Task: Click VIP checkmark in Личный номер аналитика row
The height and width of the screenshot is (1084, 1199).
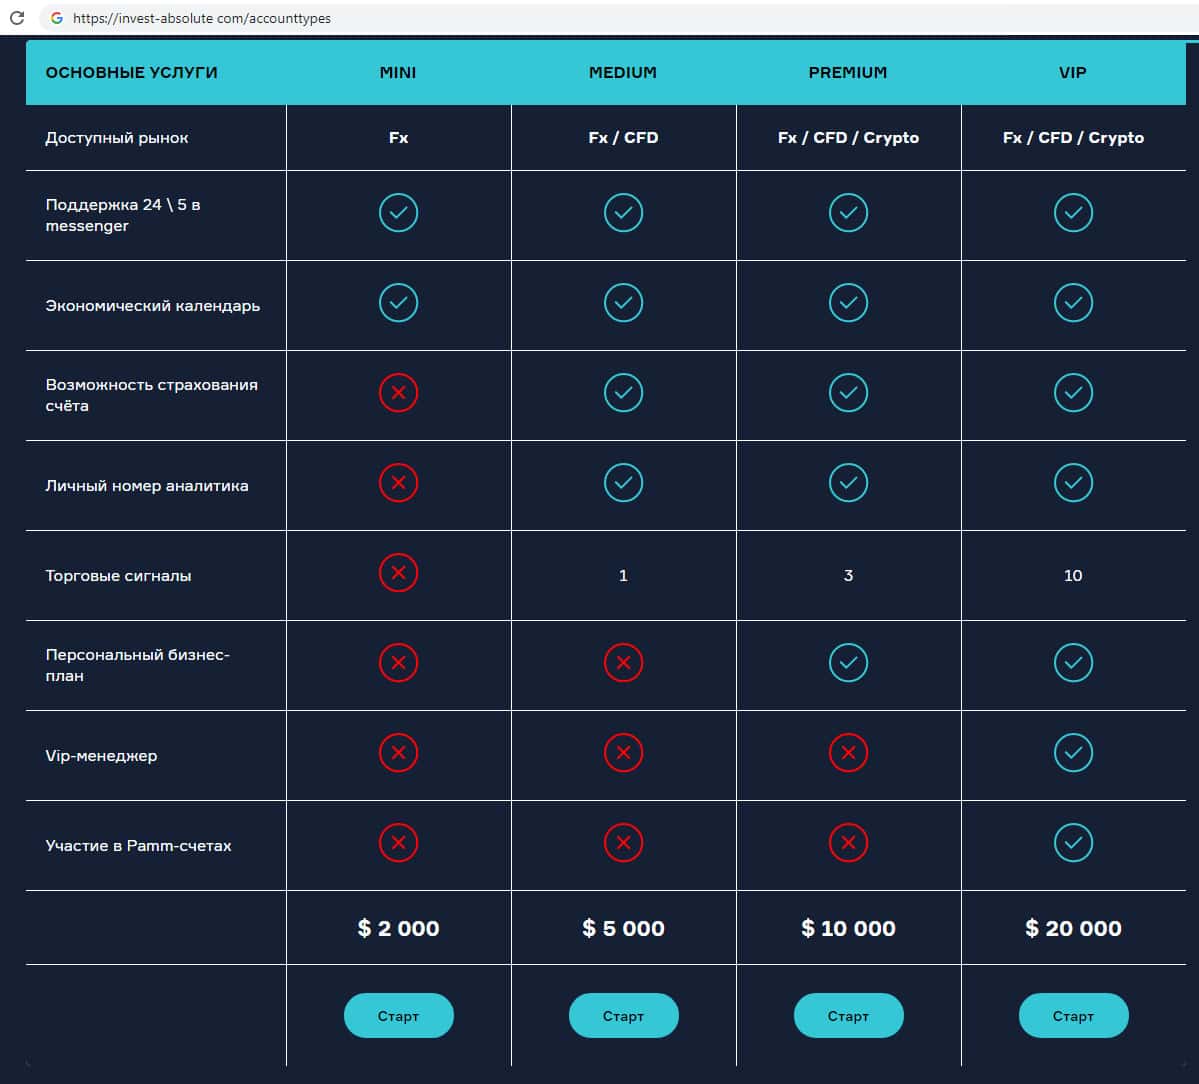Action: click(1073, 482)
